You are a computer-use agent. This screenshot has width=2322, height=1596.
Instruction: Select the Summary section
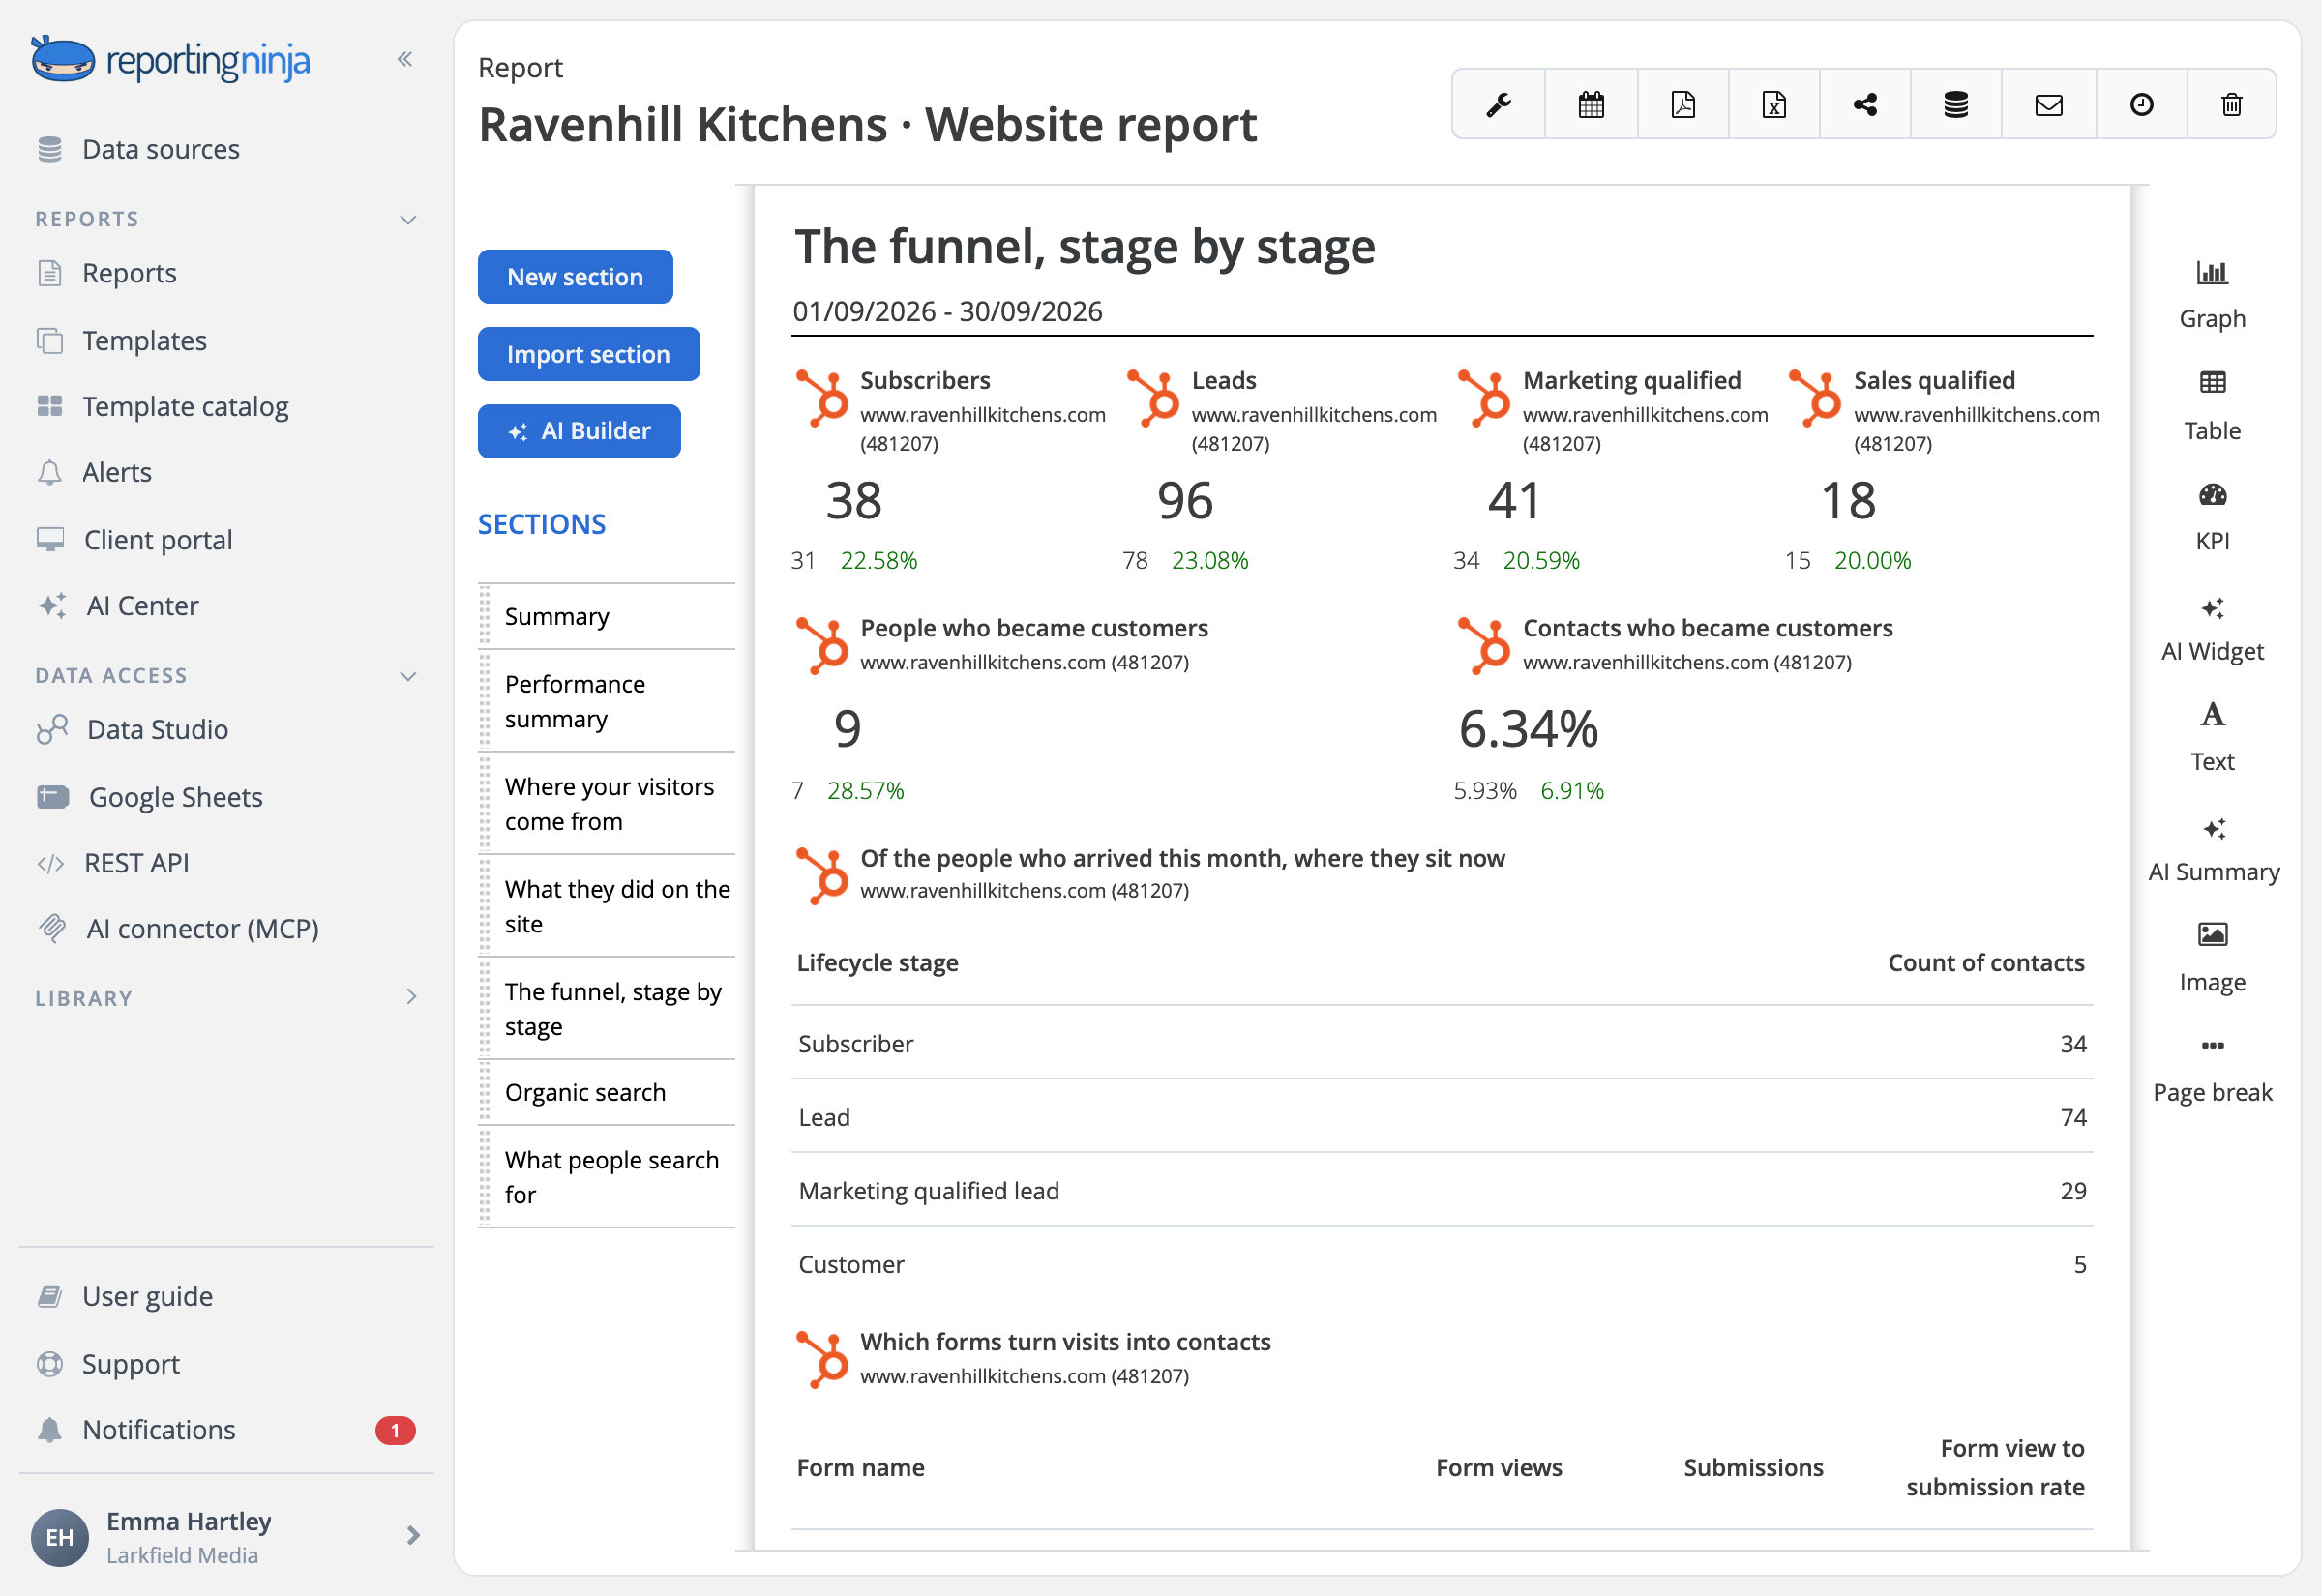608,617
